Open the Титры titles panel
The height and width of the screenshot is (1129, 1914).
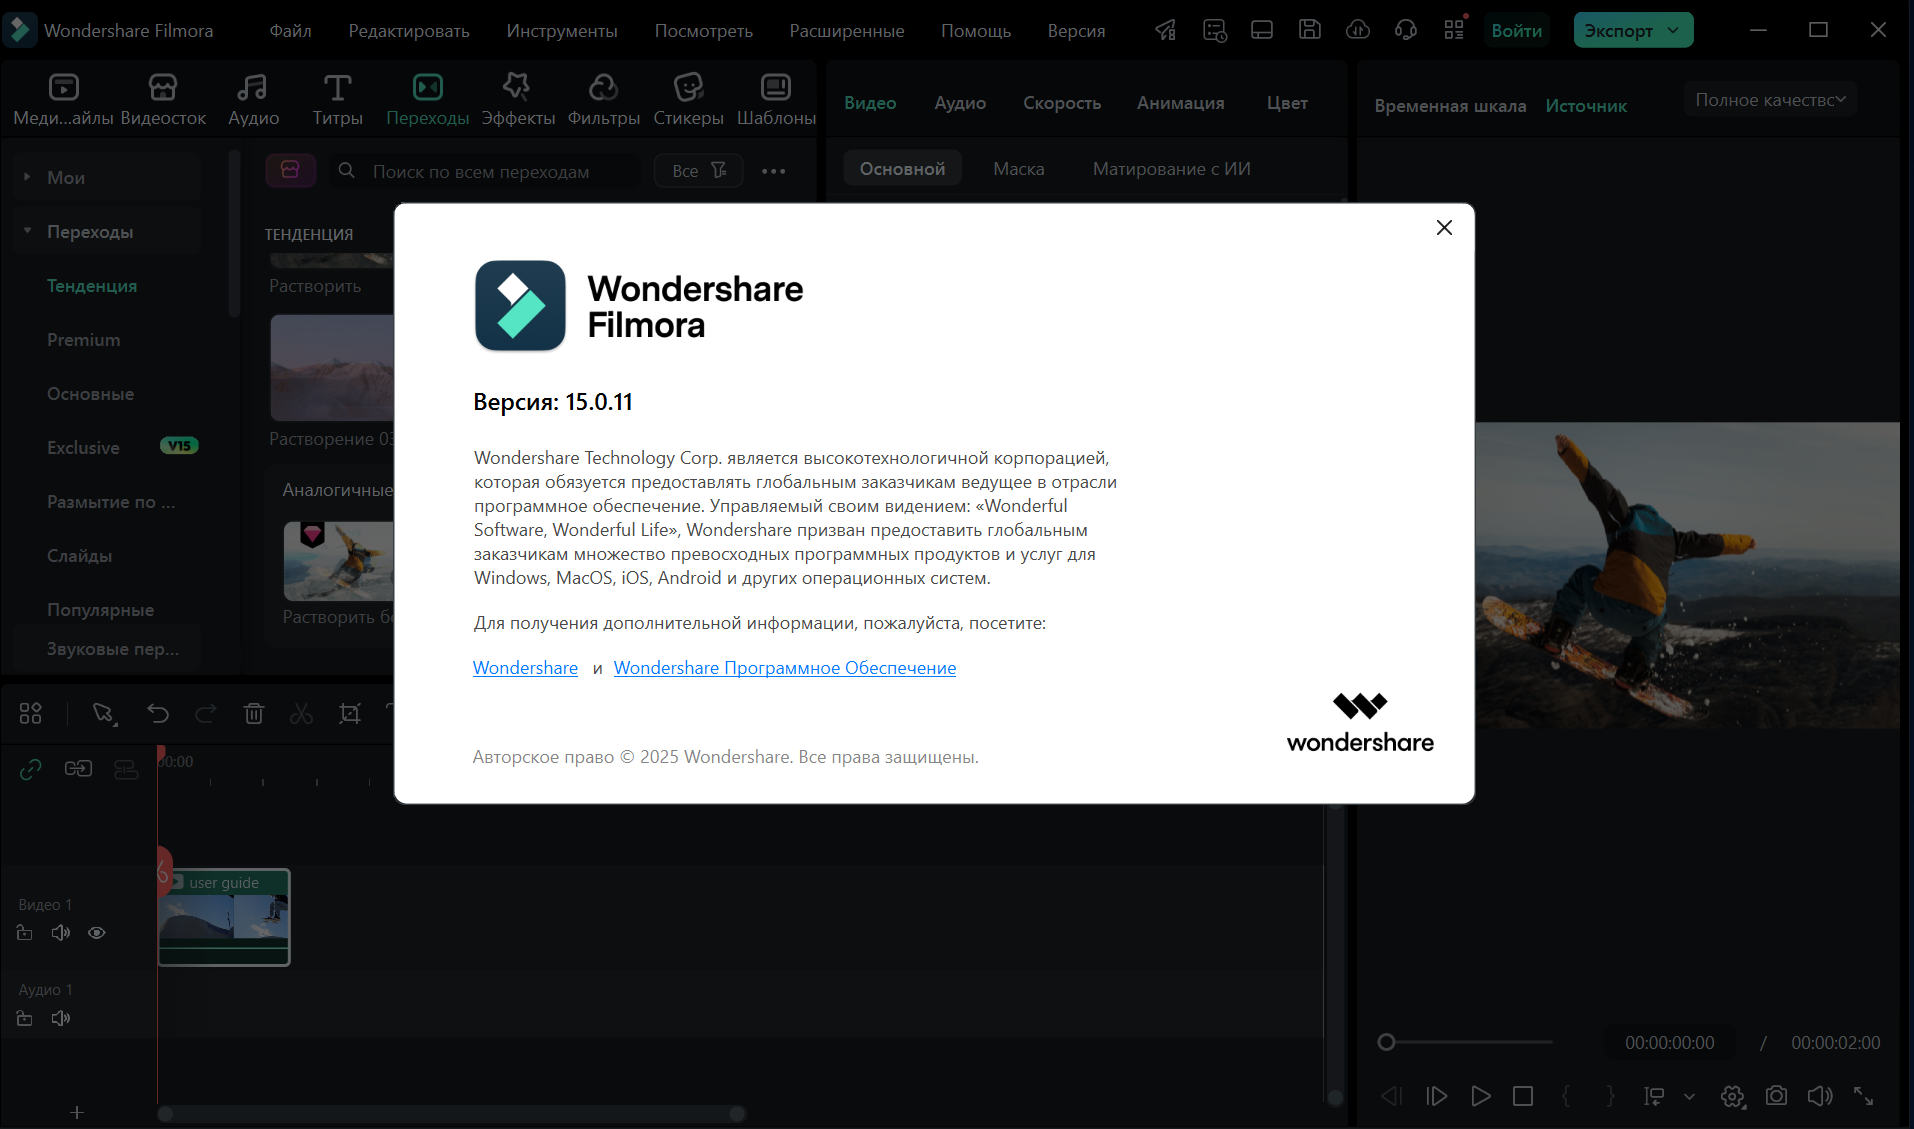337,100
